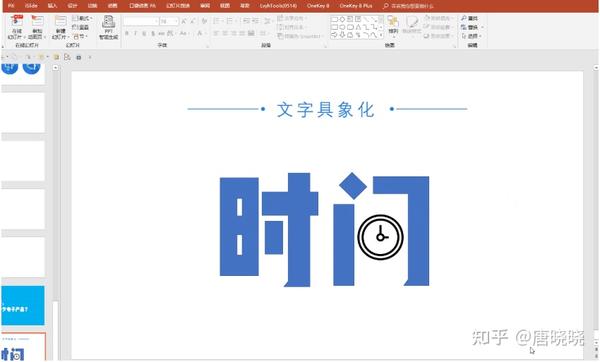Click the quick styles icon
Image resolution: width=600 pixels, height=362 pixels.
click(x=412, y=25)
